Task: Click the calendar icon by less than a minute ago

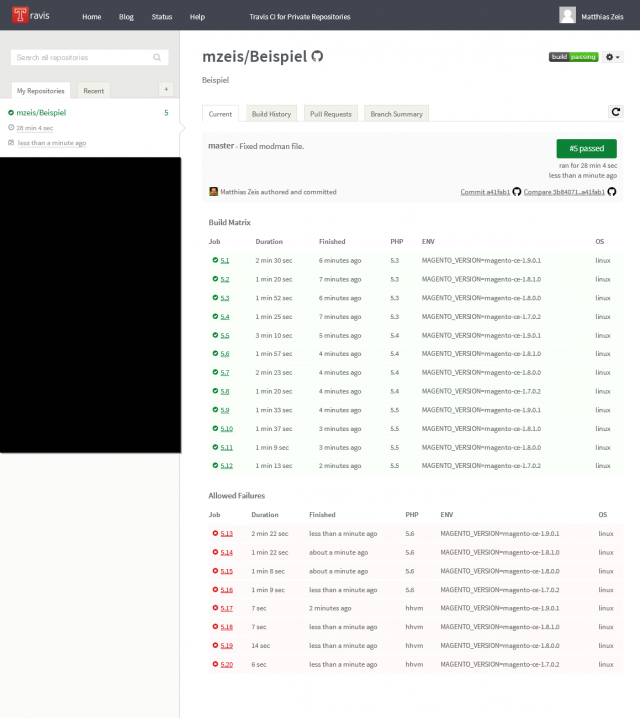Action: click(x=11, y=143)
